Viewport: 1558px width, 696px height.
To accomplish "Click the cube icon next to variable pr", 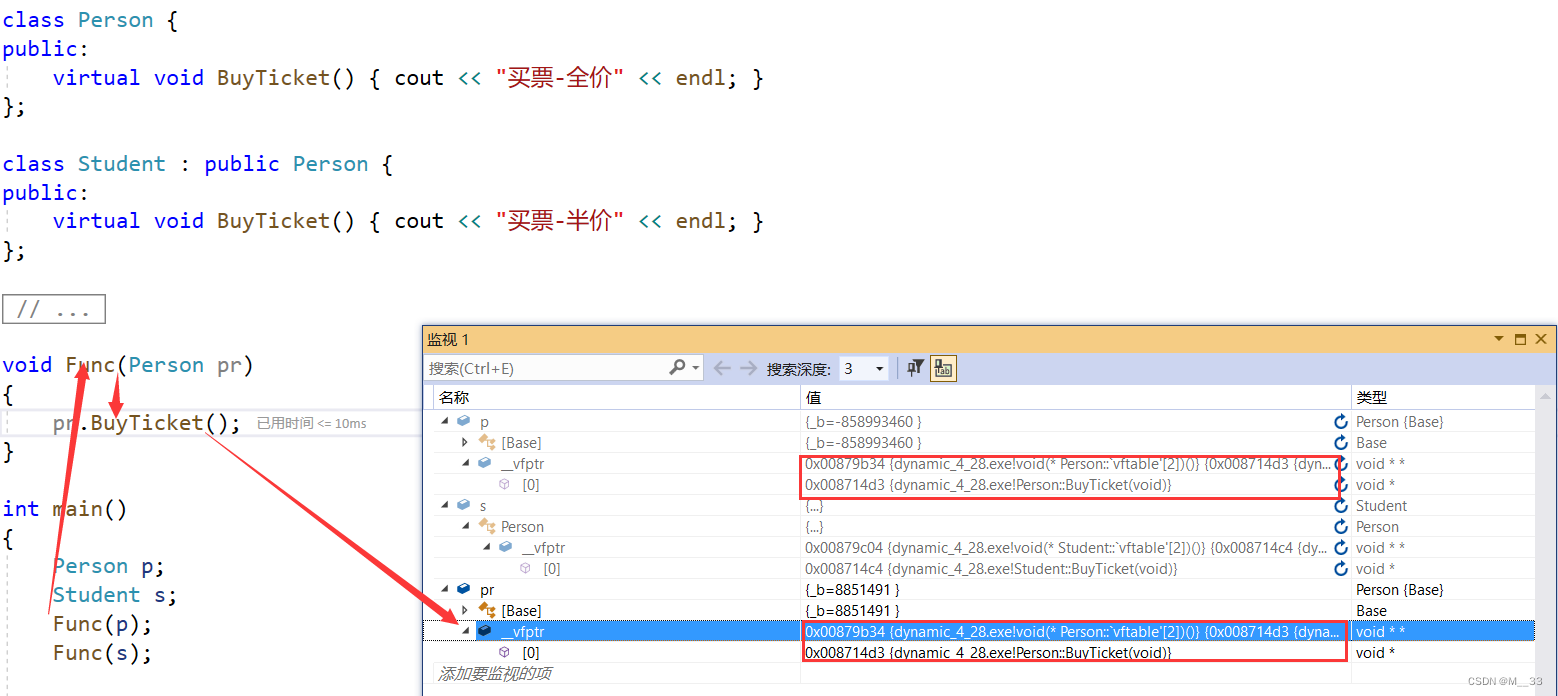I will point(463,590).
